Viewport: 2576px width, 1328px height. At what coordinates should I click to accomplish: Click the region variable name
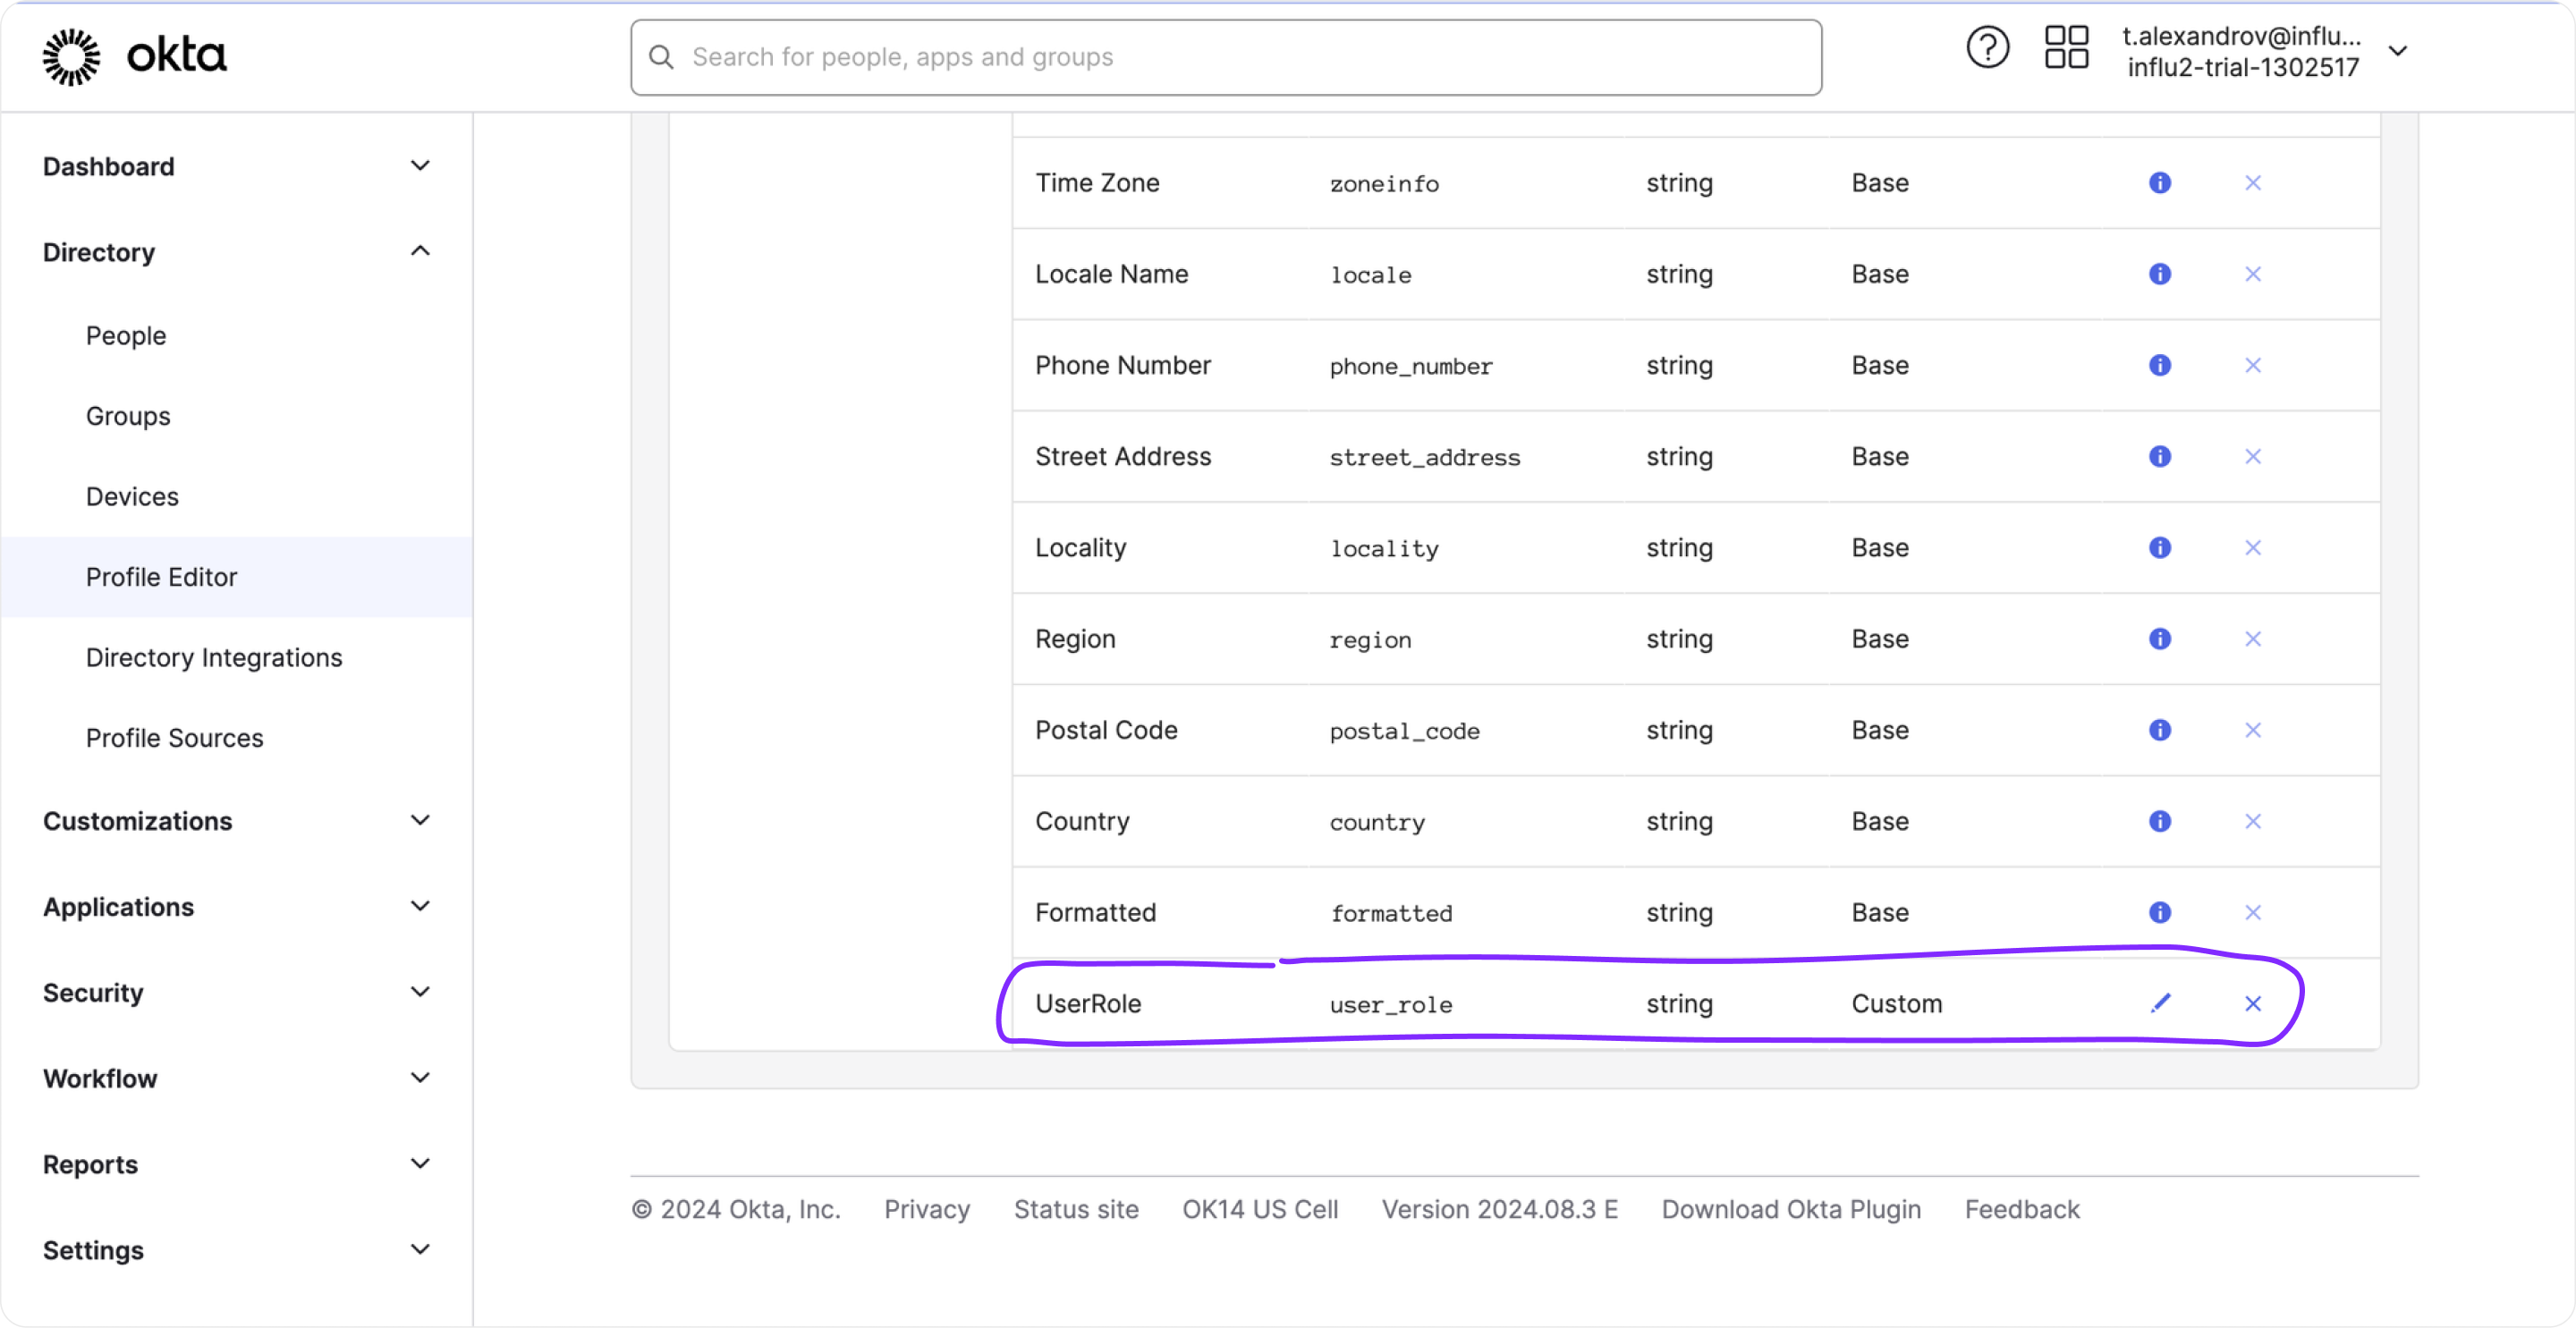[x=1370, y=640]
